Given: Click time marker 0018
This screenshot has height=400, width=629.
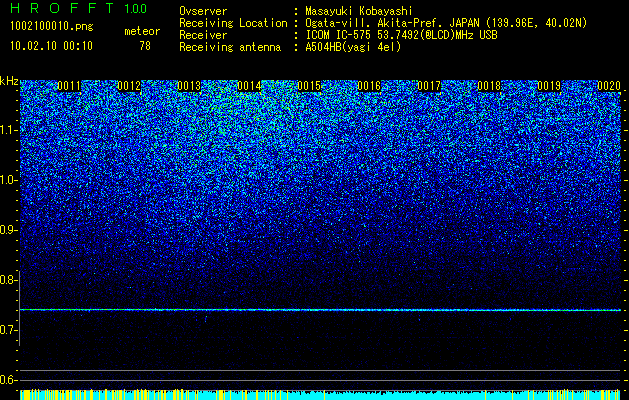Looking at the screenshot, I should (x=489, y=86).
